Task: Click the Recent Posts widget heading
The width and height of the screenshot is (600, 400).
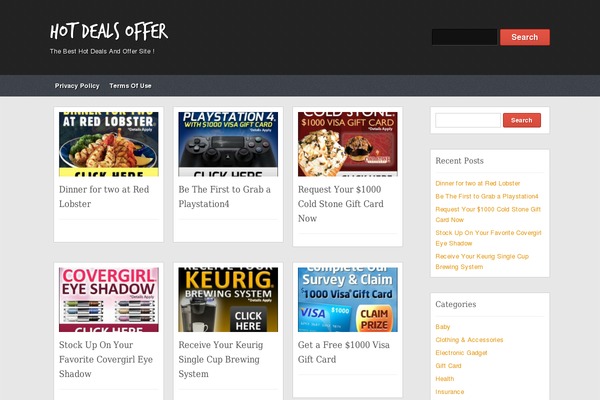Action: click(x=459, y=161)
